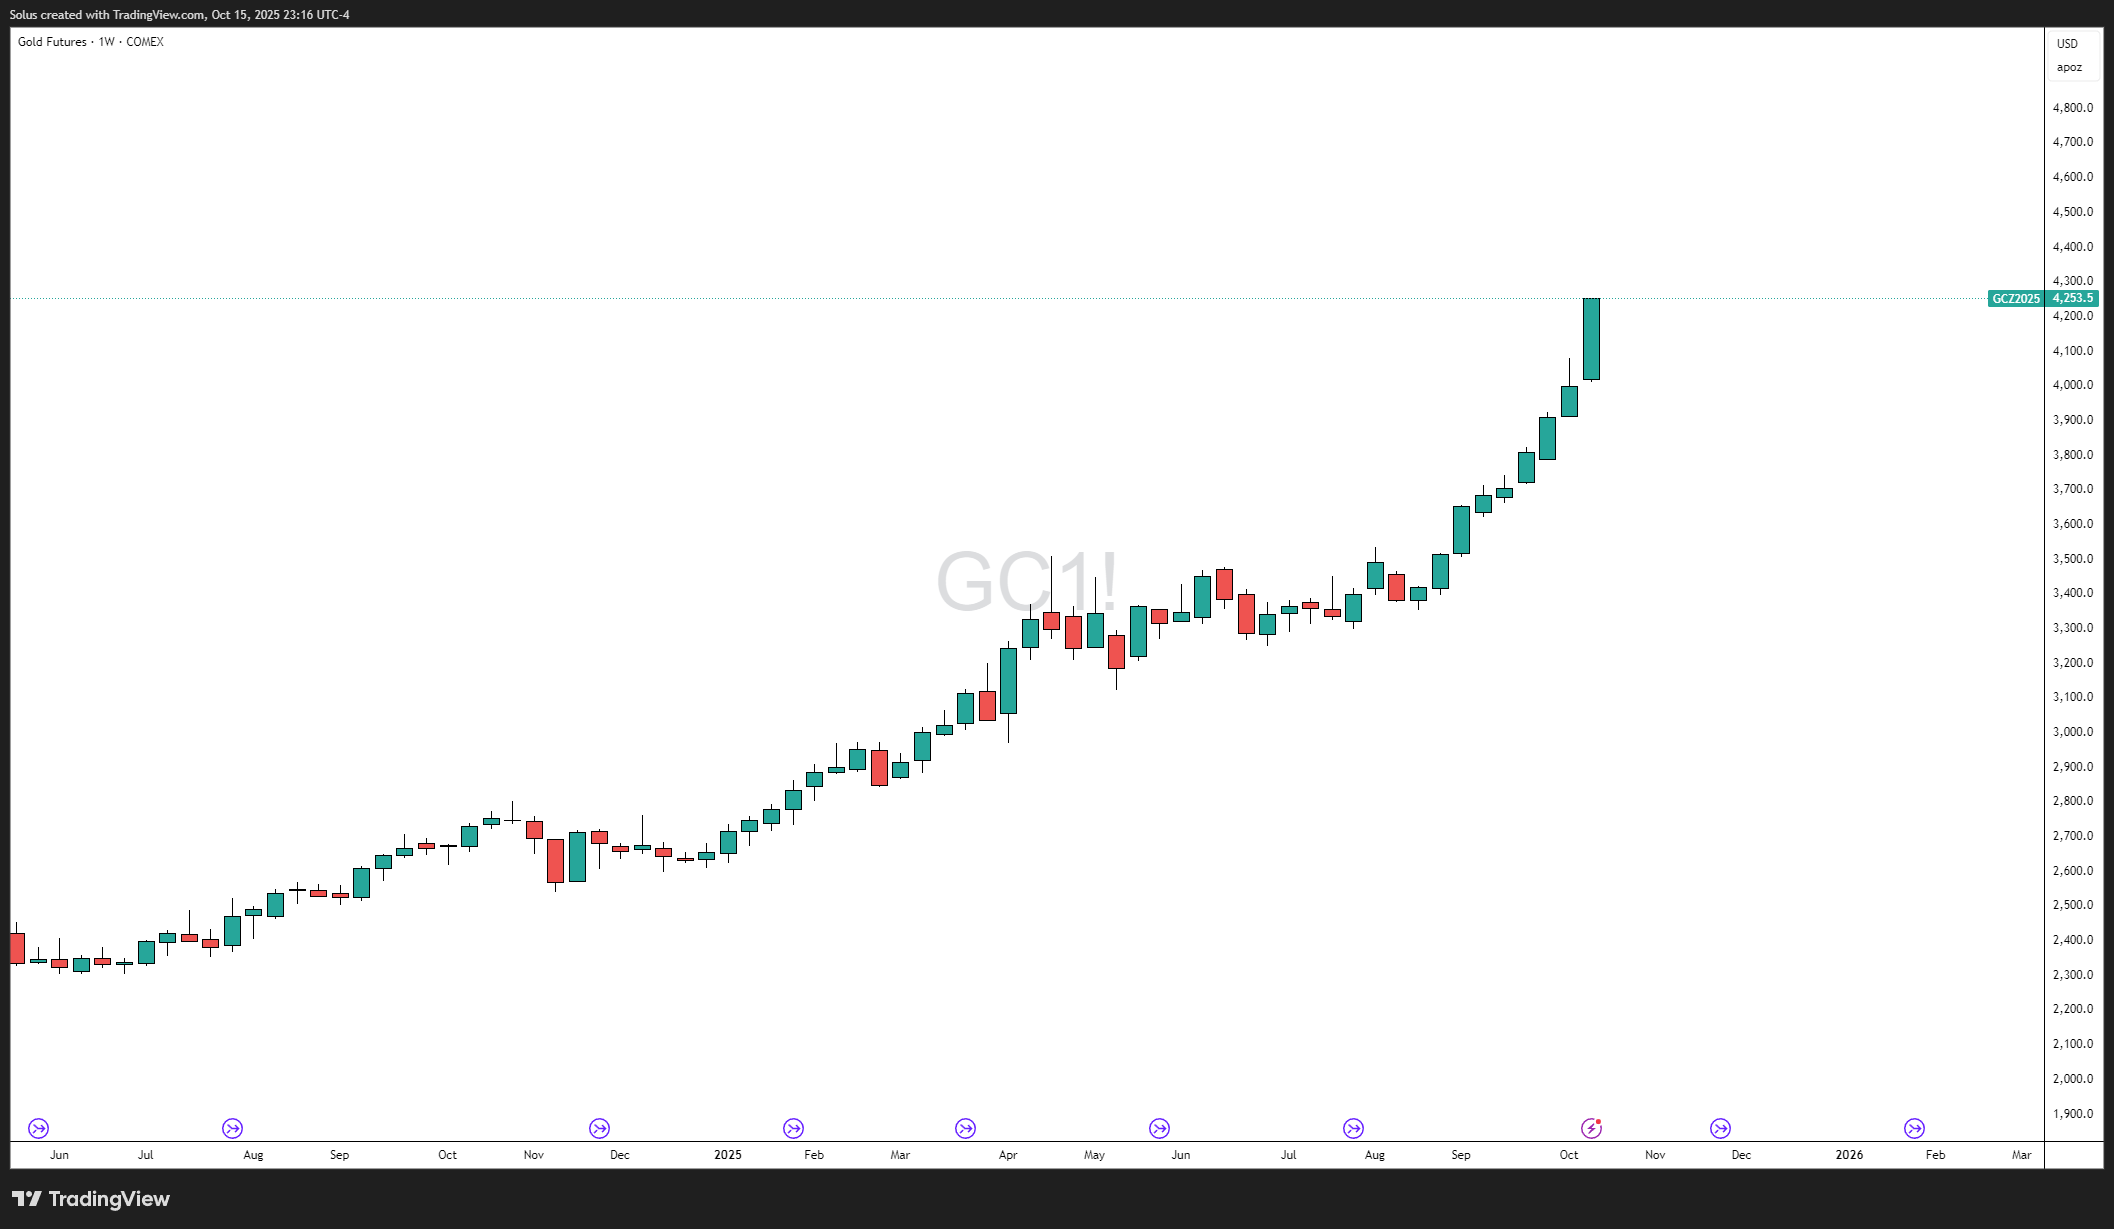Click the TradingView logo icon
Viewport: 2114px width, 1229px height.
coord(27,1198)
